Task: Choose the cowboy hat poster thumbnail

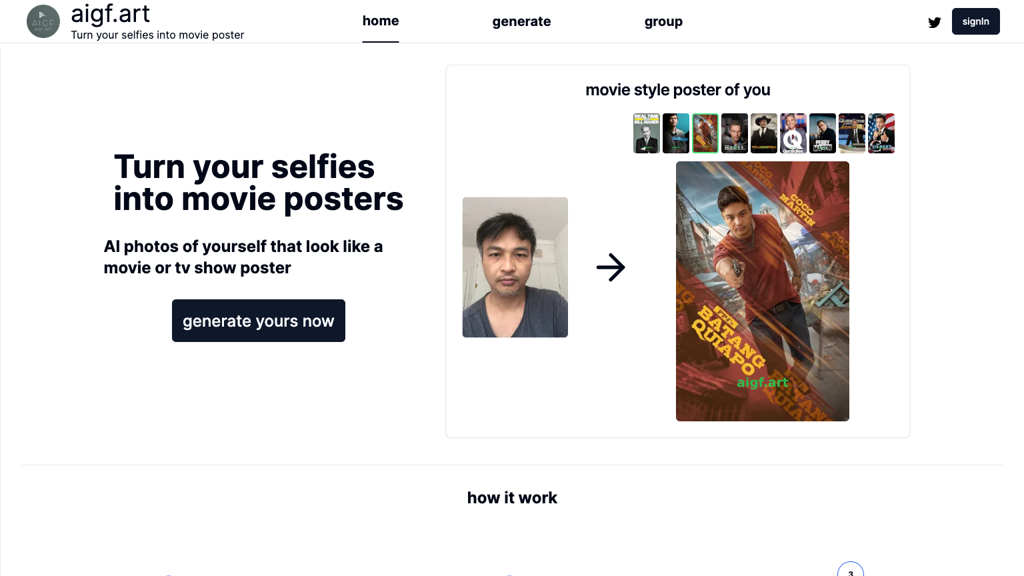Action: [x=764, y=133]
